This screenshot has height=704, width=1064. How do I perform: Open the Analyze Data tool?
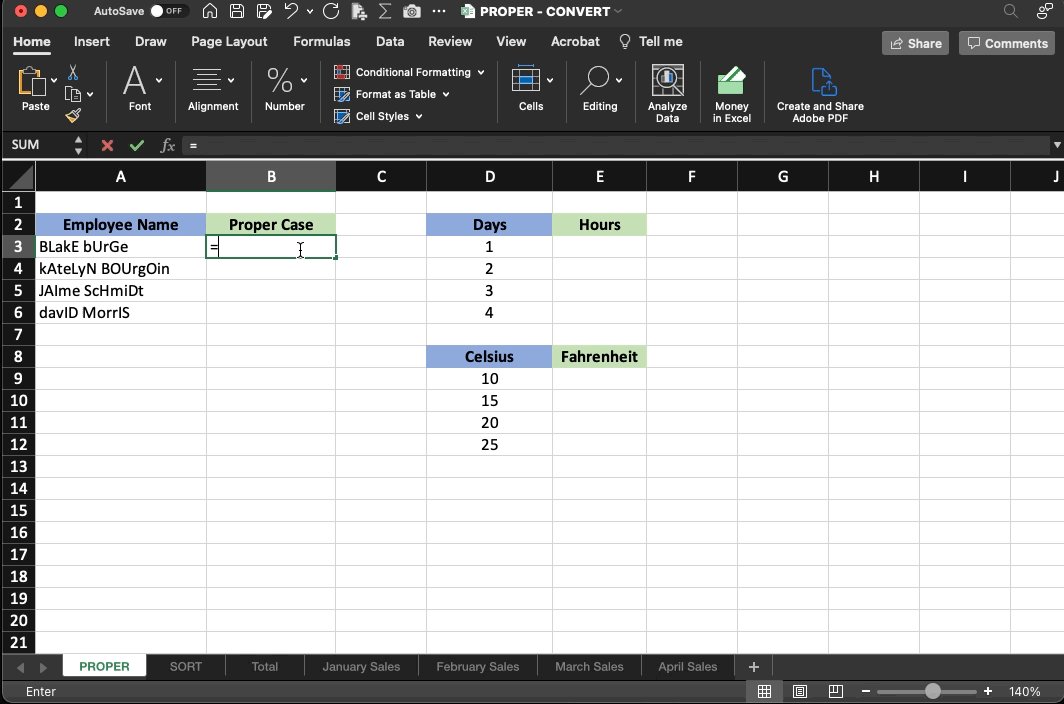667,94
